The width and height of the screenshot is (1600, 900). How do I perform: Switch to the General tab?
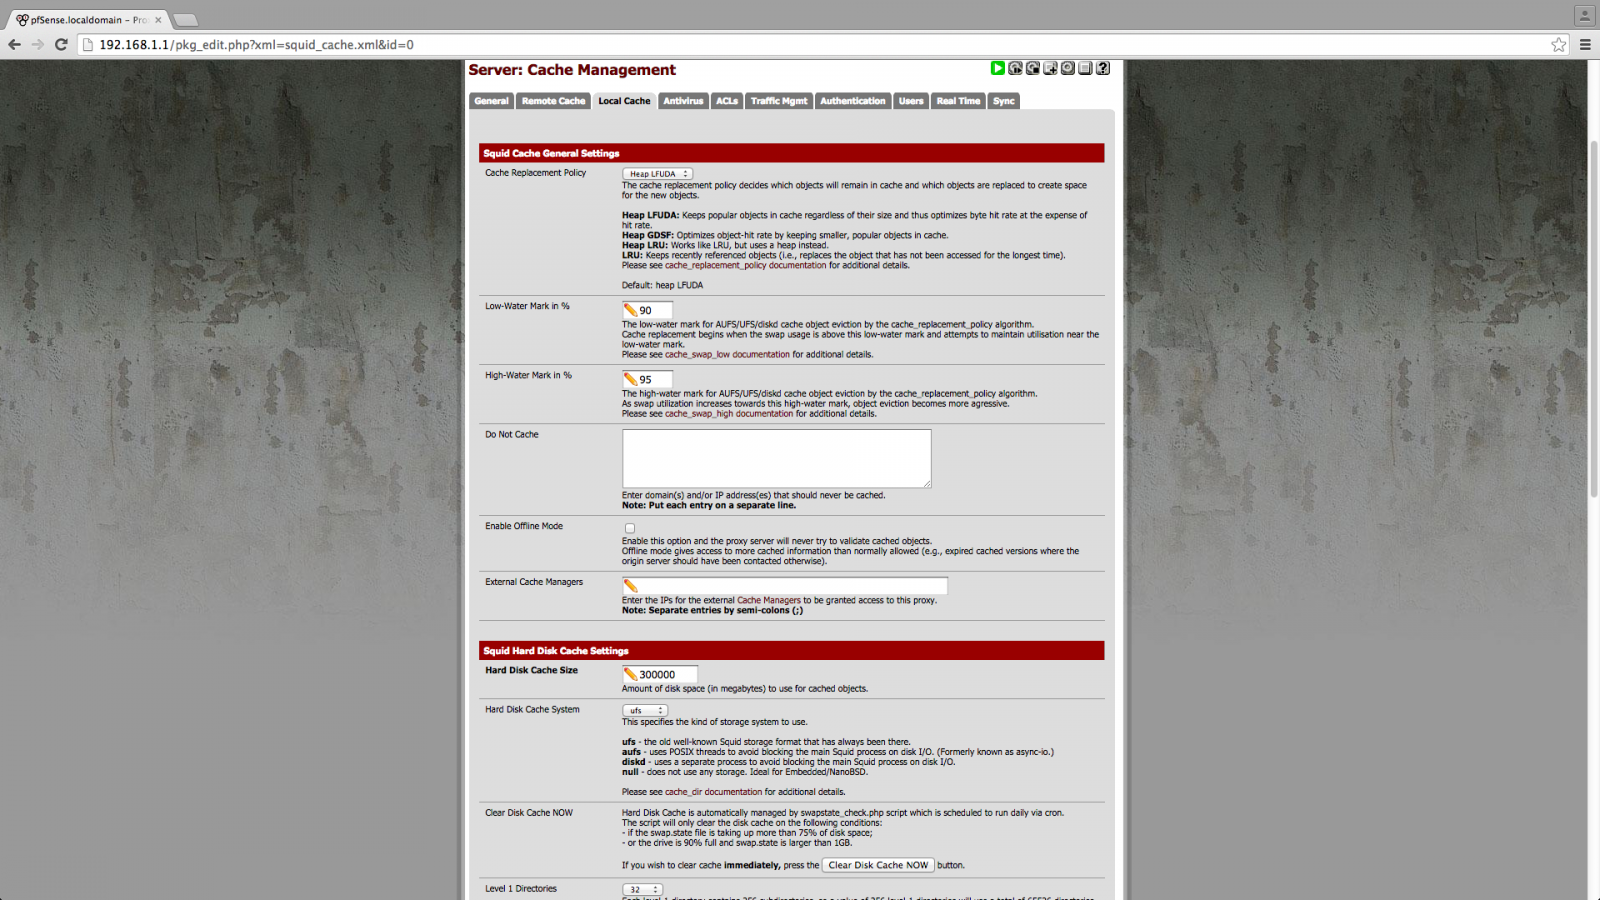[491, 101]
